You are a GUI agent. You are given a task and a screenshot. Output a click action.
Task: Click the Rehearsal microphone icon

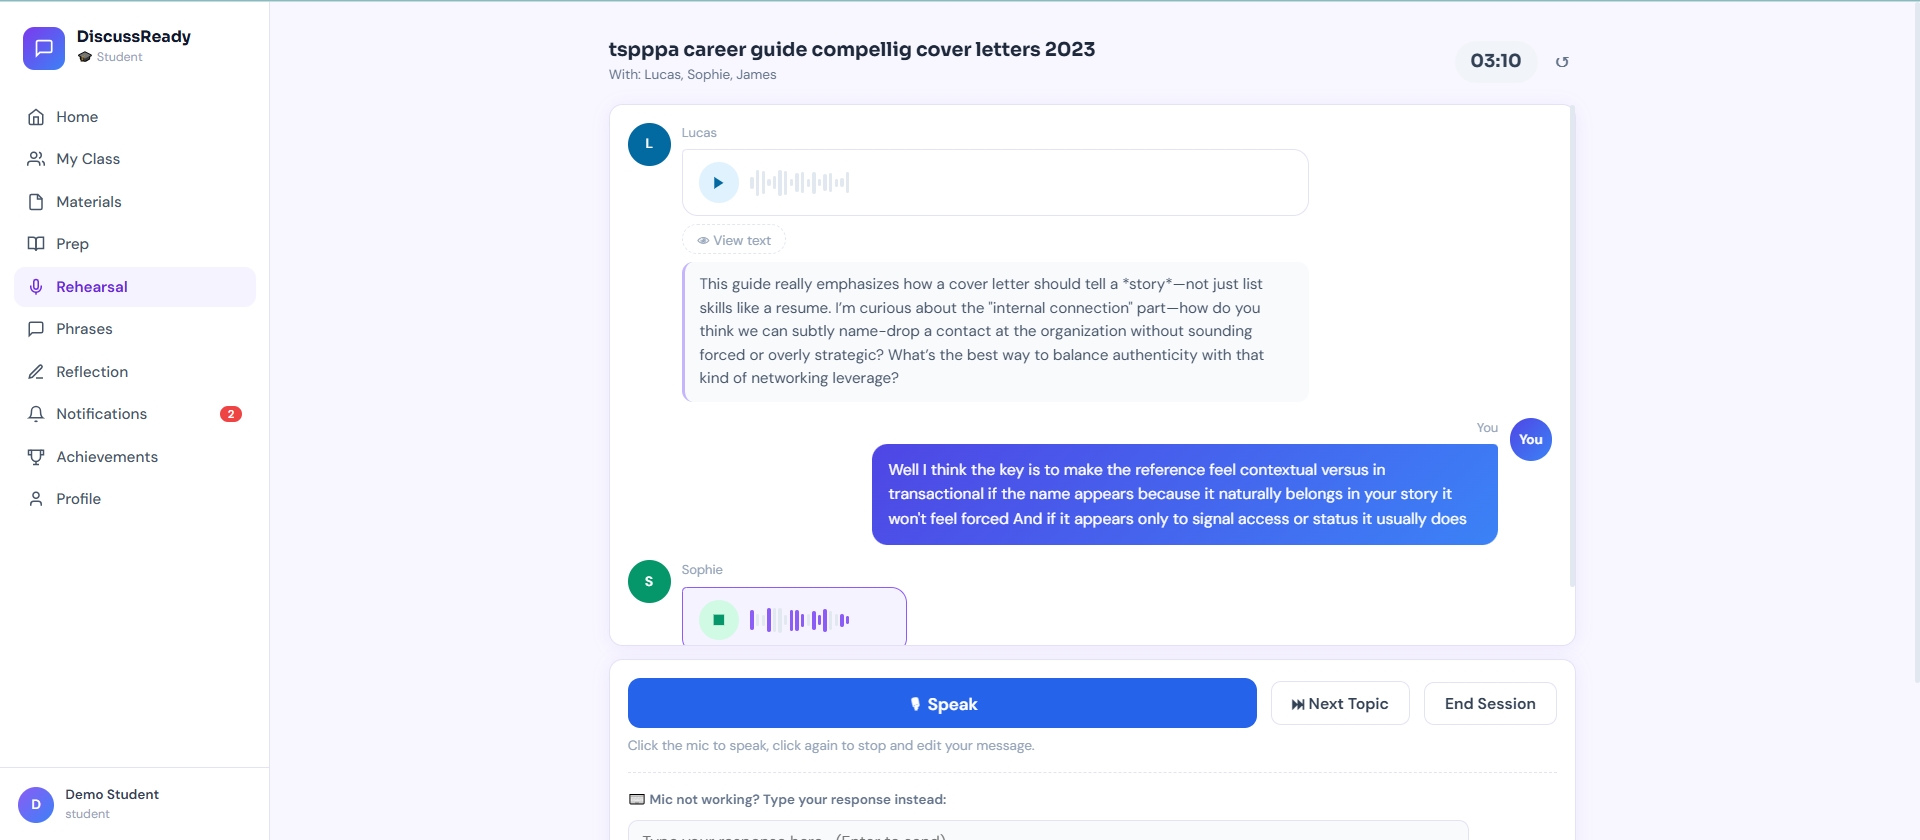coord(36,287)
